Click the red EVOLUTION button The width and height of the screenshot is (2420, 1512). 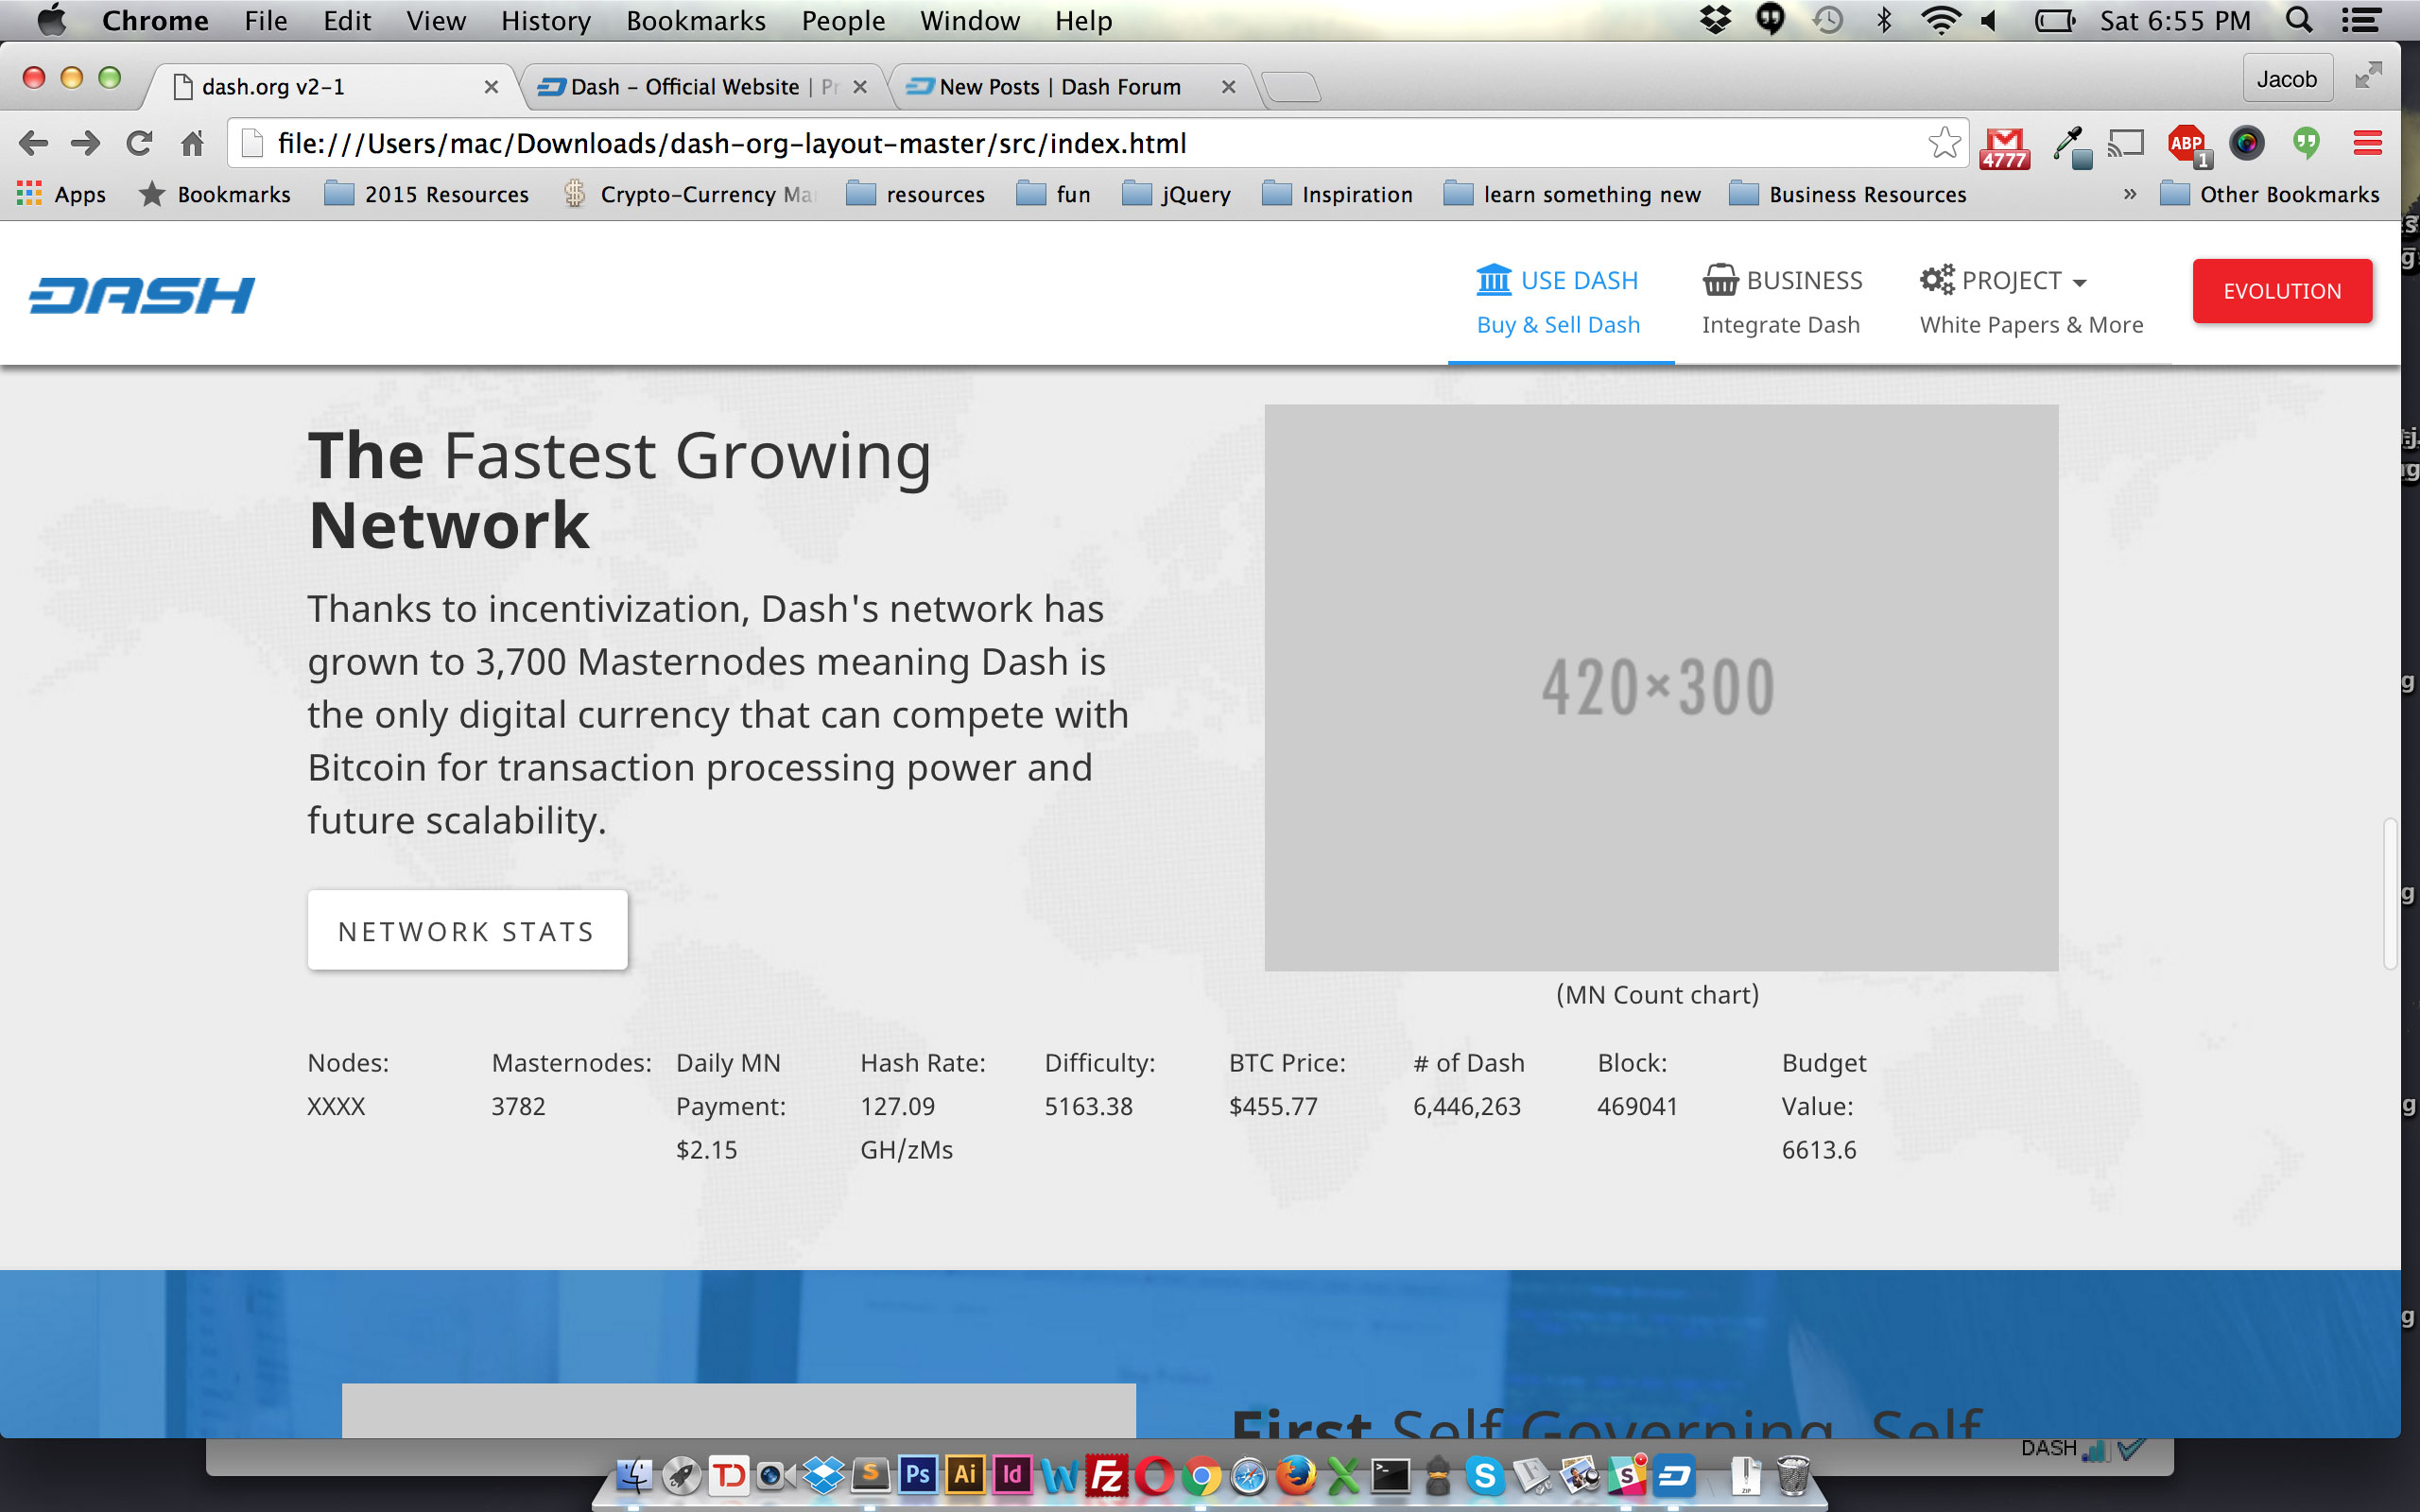tap(2282, 291)
